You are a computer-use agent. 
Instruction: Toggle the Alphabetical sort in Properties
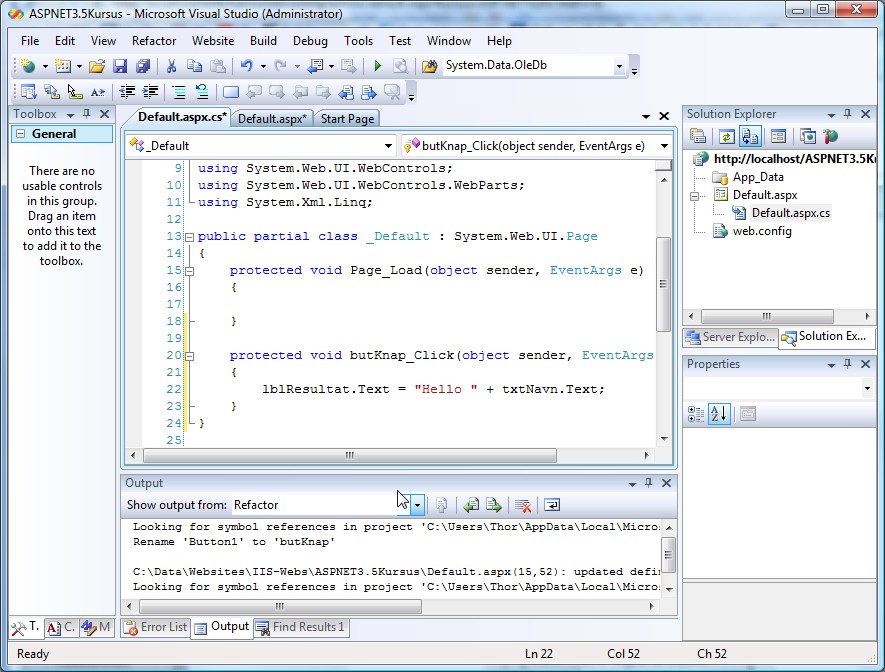point(719,414)
